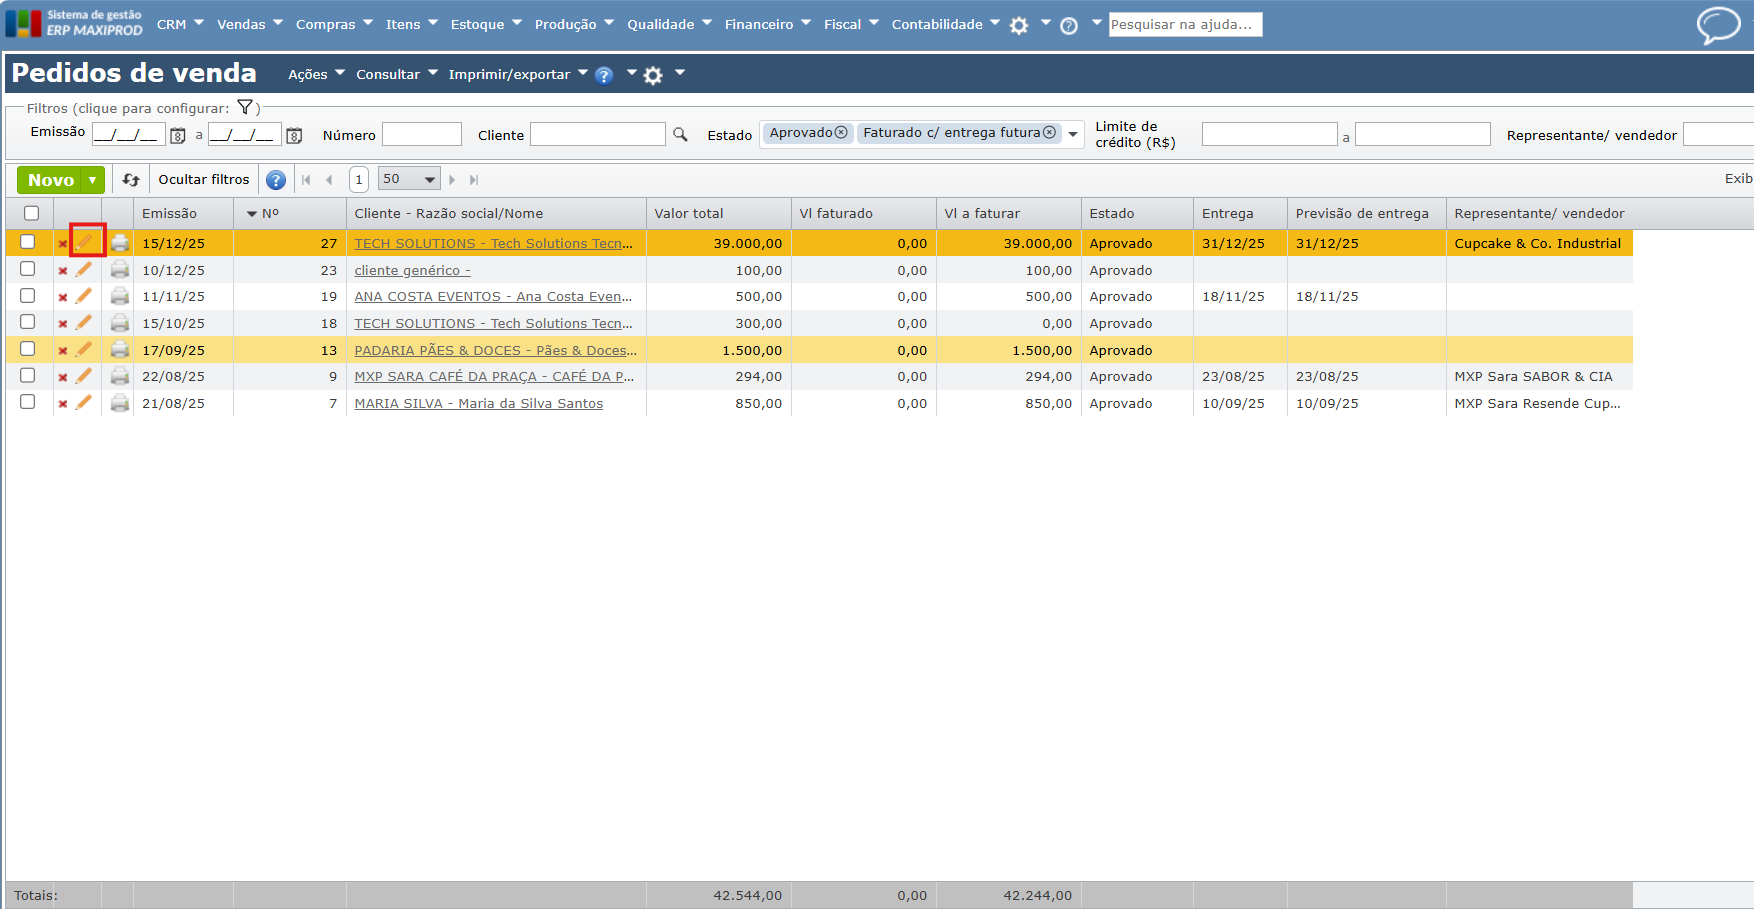Open the Pedidos de venda gear settings
The width and height of the screenshot is (1754, 909).
click(653, 75)
